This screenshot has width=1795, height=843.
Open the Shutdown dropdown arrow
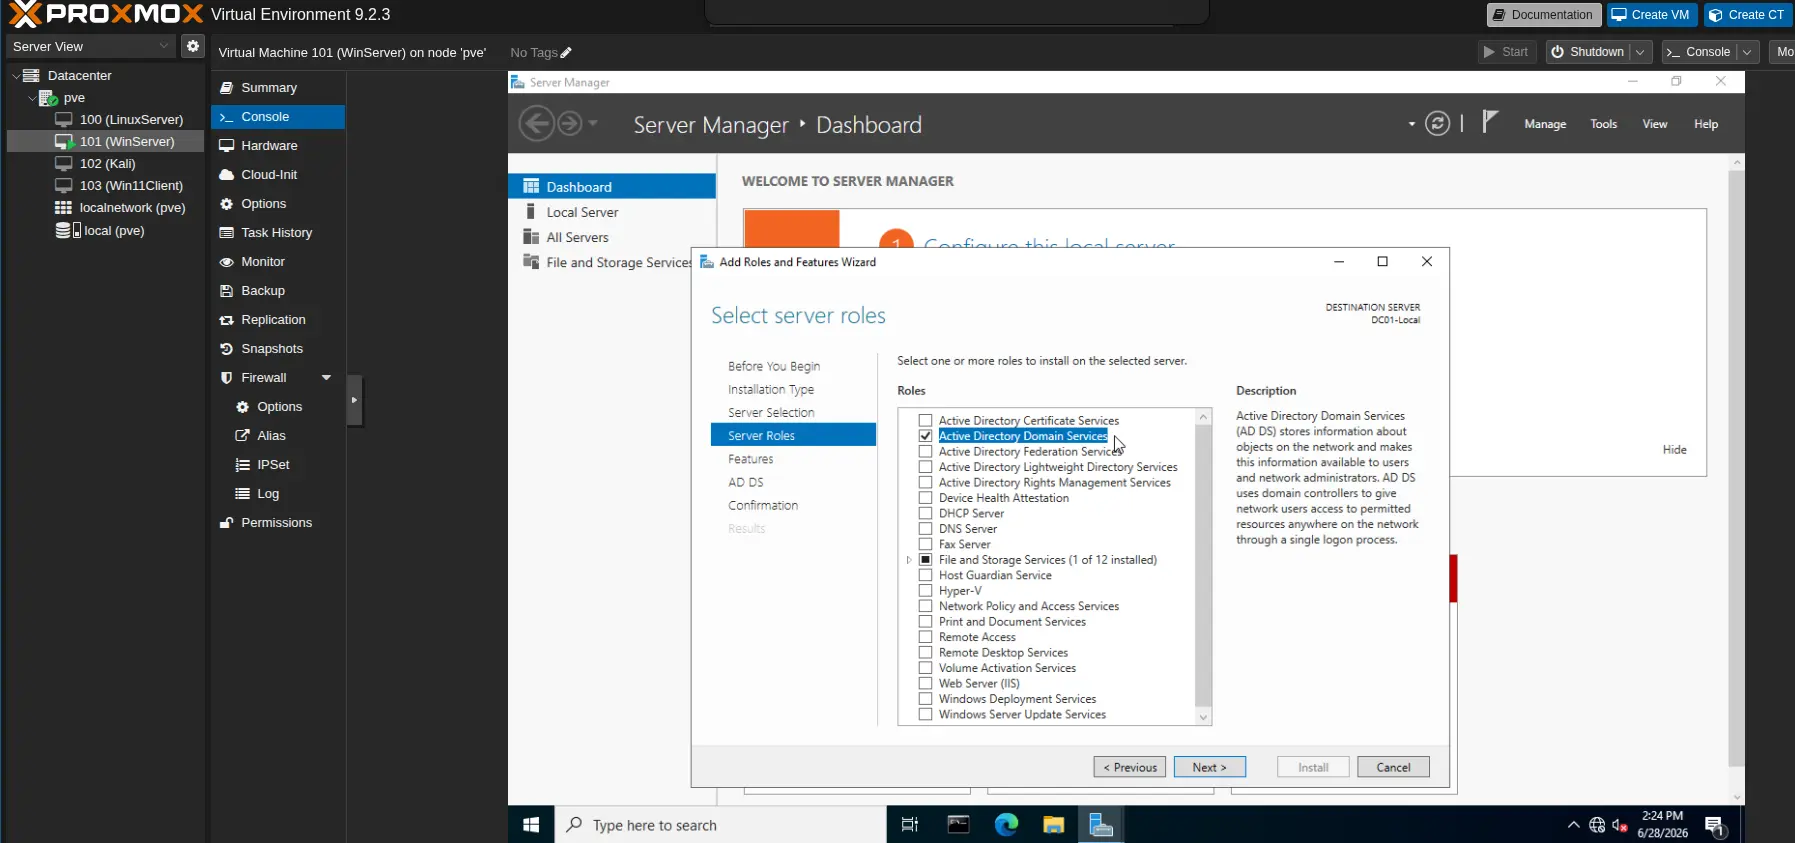1641,52
